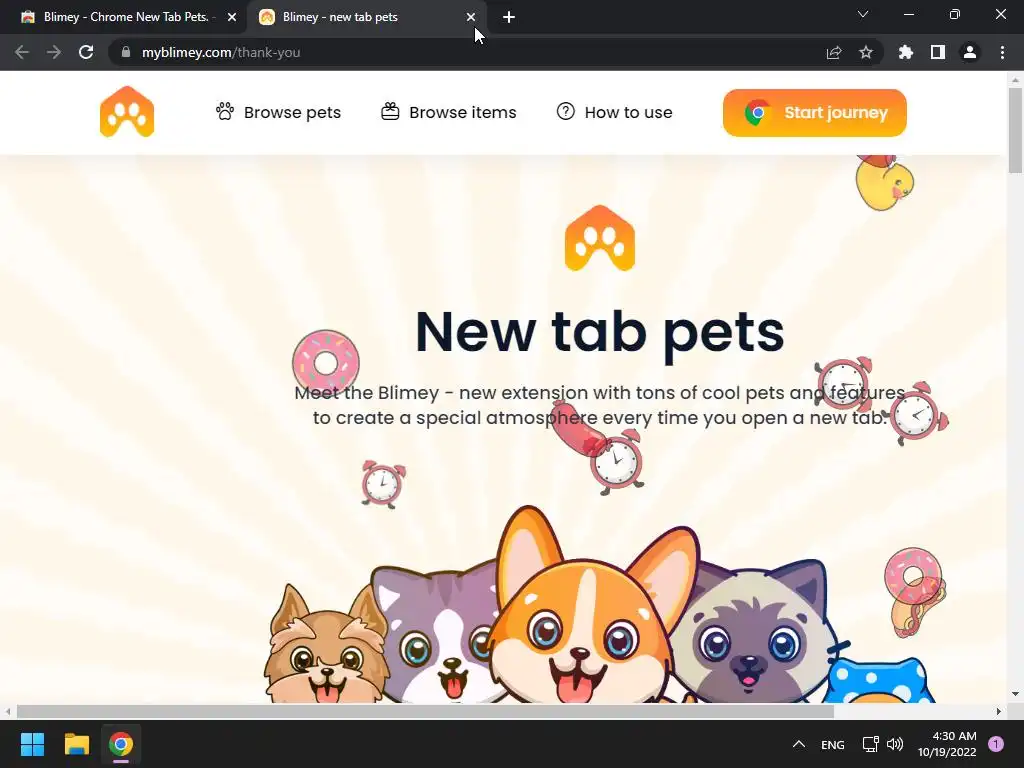Click the blue polka dot pet

coord(878,681)
